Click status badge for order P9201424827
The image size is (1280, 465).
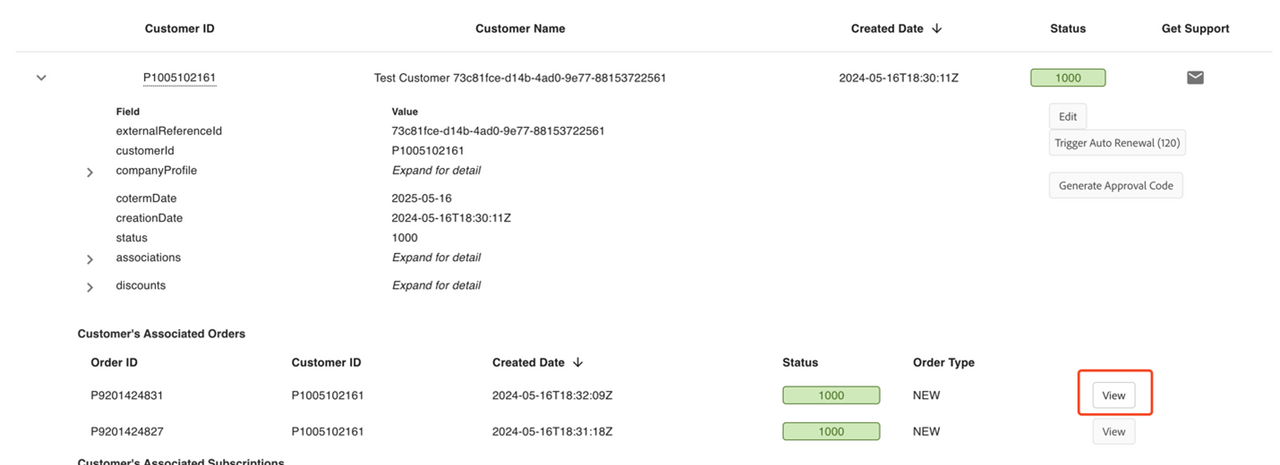tap(831, 431)
